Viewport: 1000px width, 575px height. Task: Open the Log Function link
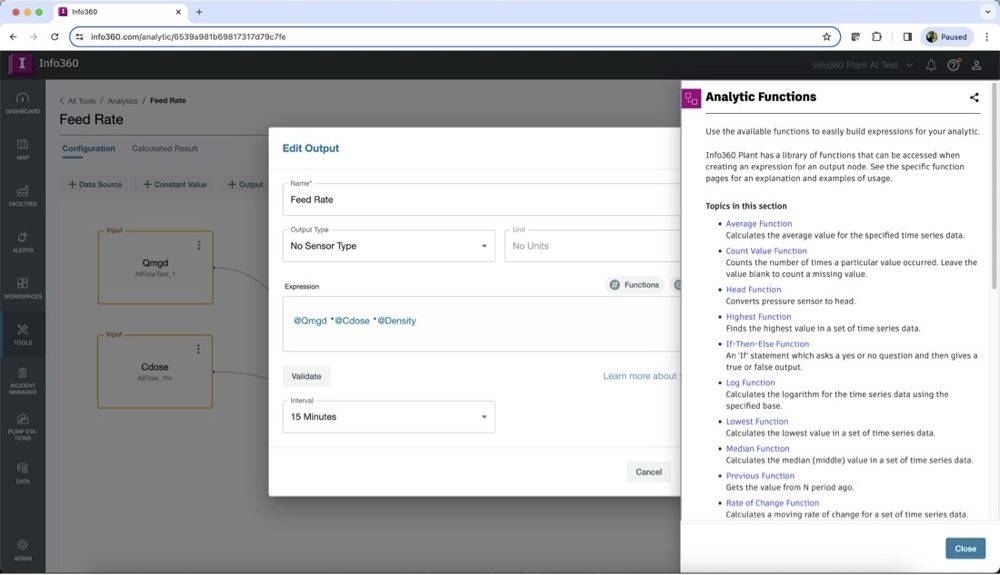[750, 382]
